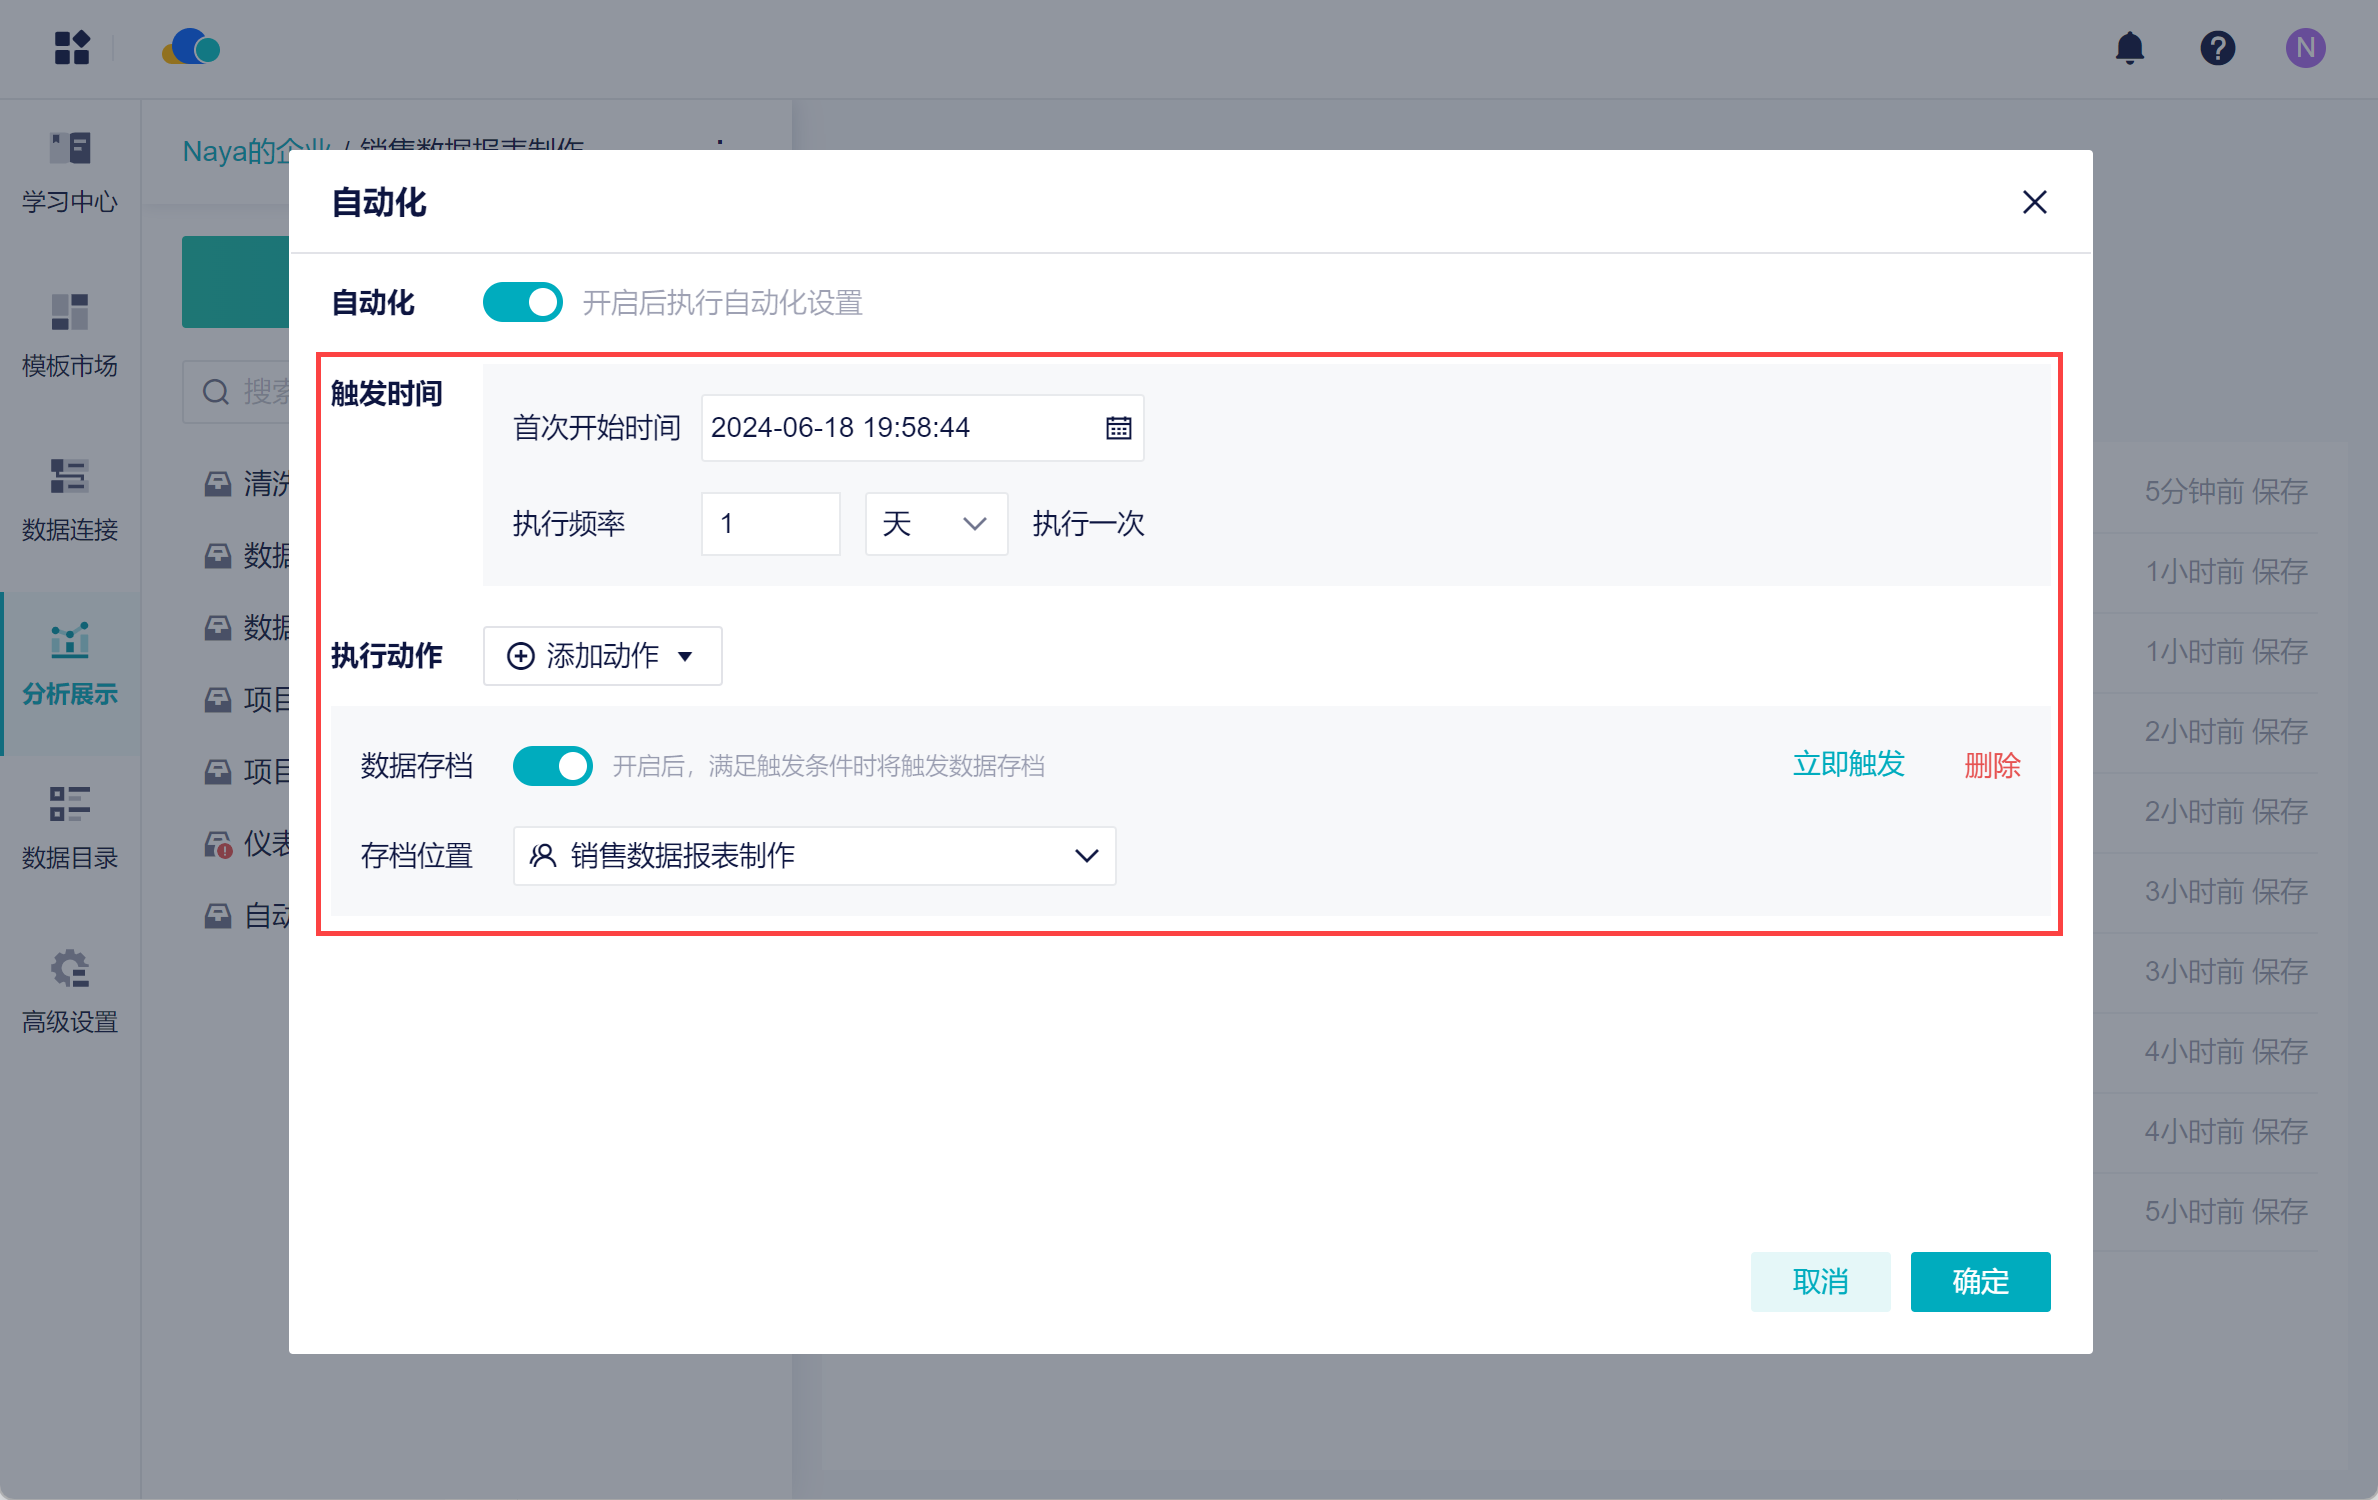Click the app grid launcher icon
This screenshot has width=2378, height=1500.
tap(72, 48)
